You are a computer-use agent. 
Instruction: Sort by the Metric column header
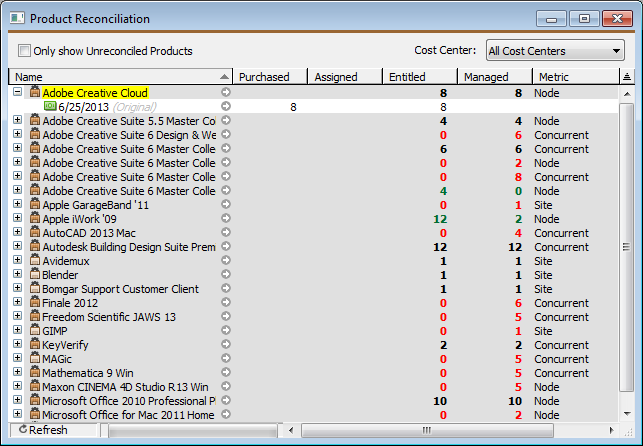(576, 77)
